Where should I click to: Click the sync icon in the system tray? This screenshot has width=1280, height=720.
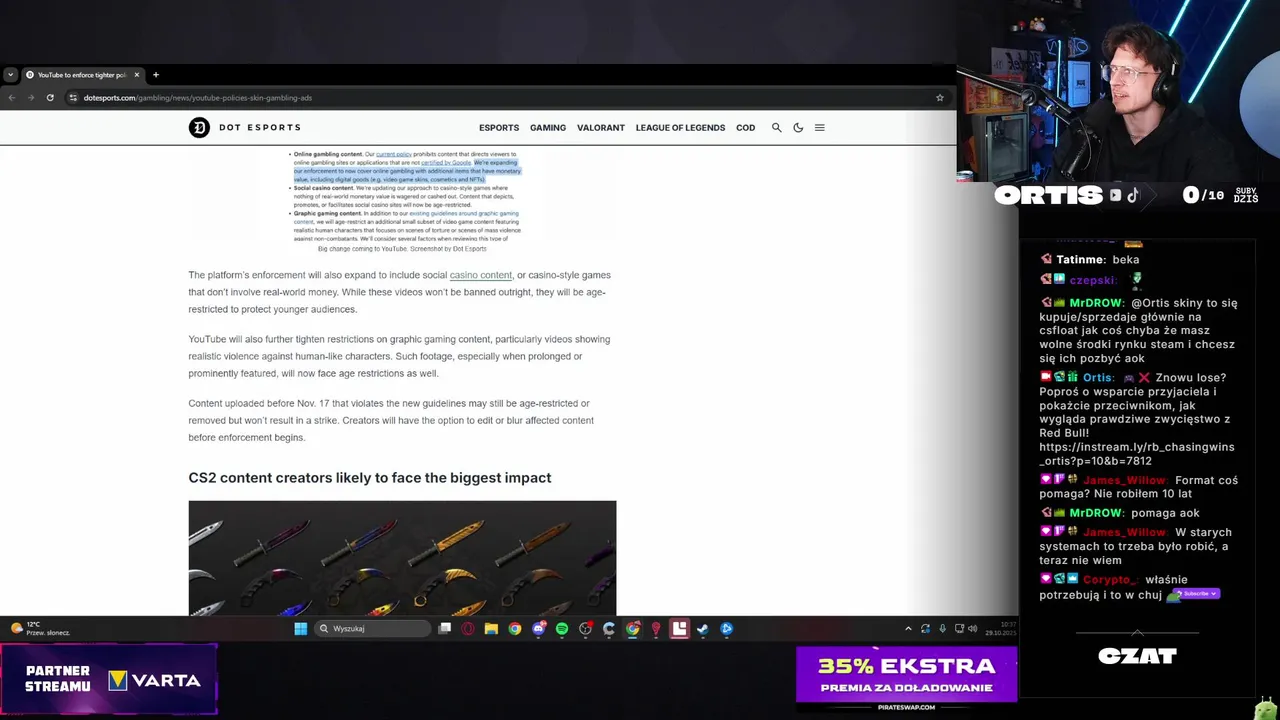click(925, 629)
